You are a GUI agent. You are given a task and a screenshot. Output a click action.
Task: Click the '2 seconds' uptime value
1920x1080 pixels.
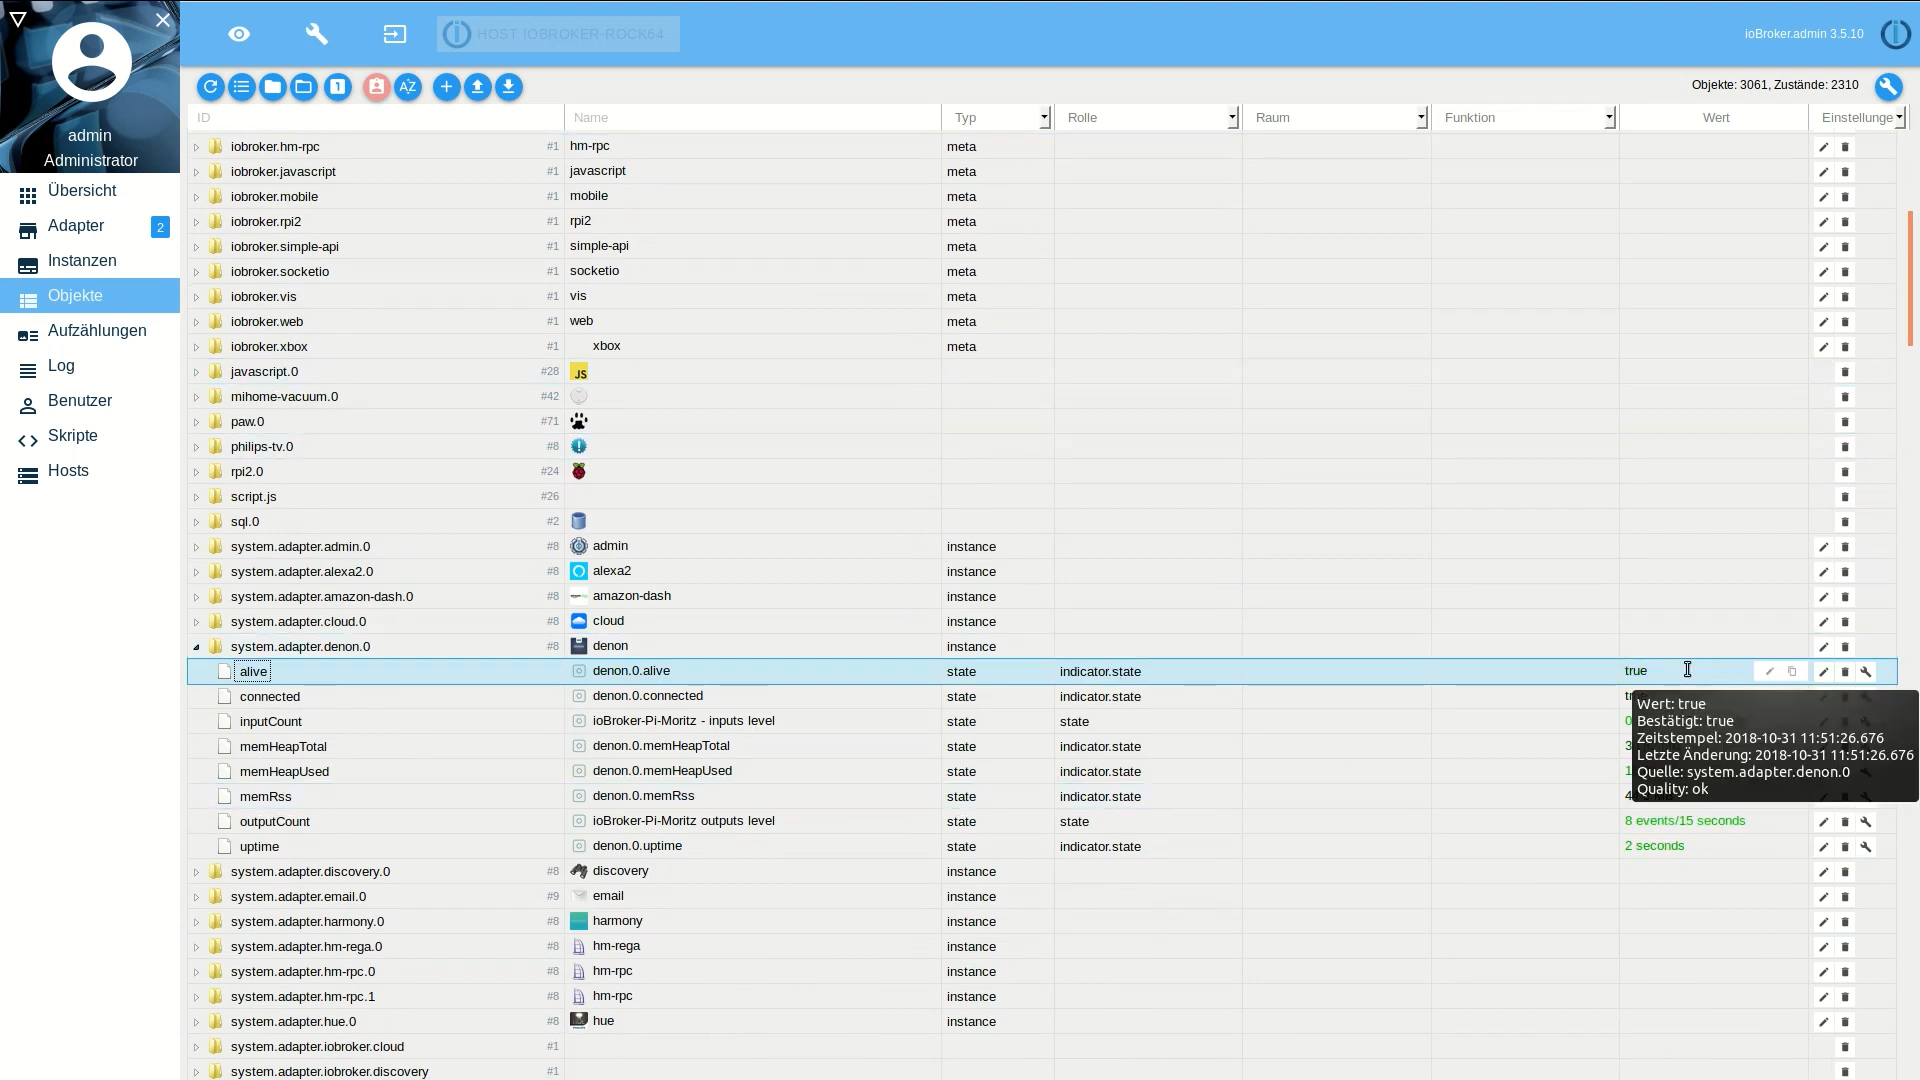coord(1654,846)
